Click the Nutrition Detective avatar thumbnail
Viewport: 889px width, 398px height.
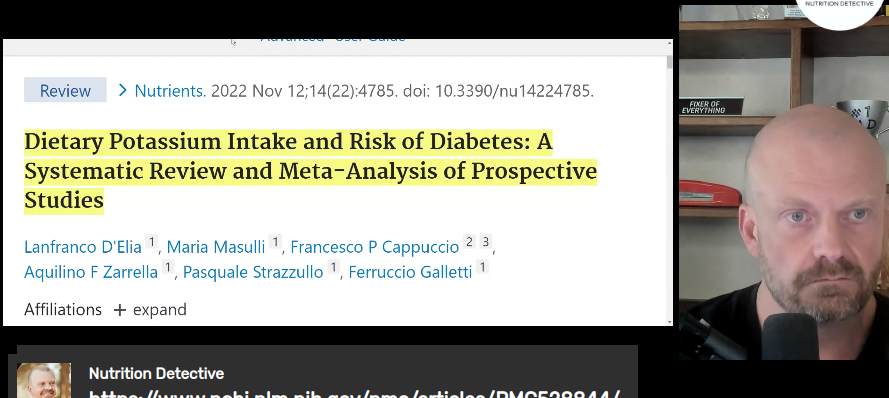point(44,380)
